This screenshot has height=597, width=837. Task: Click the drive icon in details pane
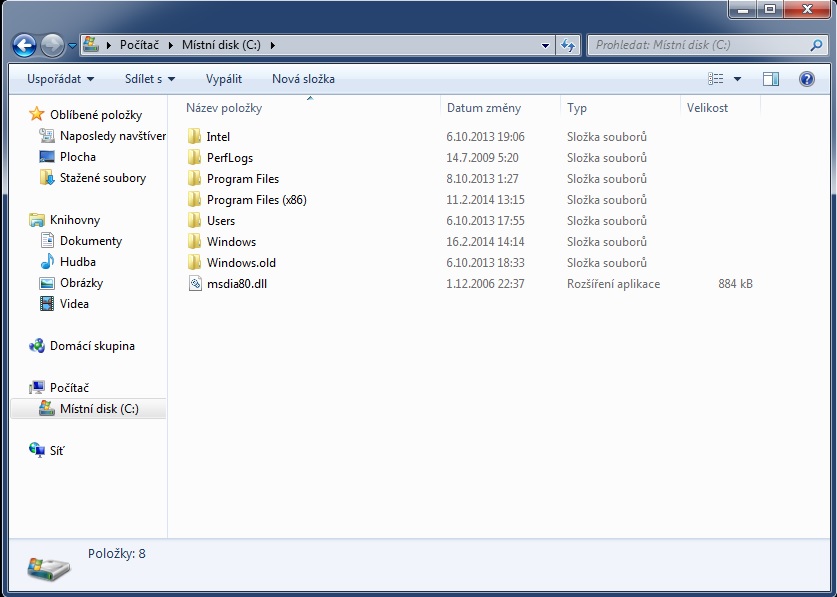tap(49, 569)
